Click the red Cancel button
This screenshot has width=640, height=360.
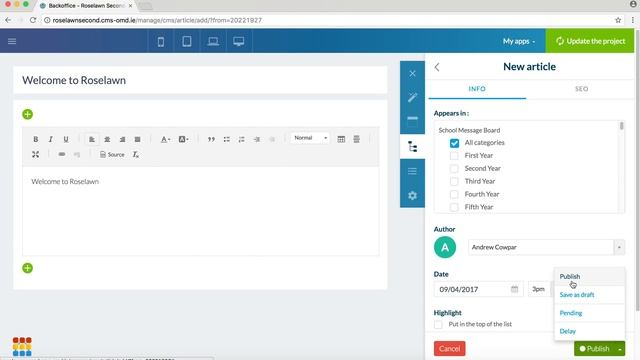(449, 349)
